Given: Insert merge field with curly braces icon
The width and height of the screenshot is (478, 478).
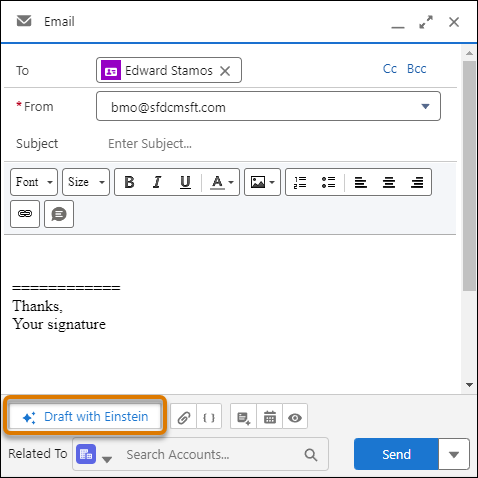Looking at the screenshot, I should (x=209, y=417).
